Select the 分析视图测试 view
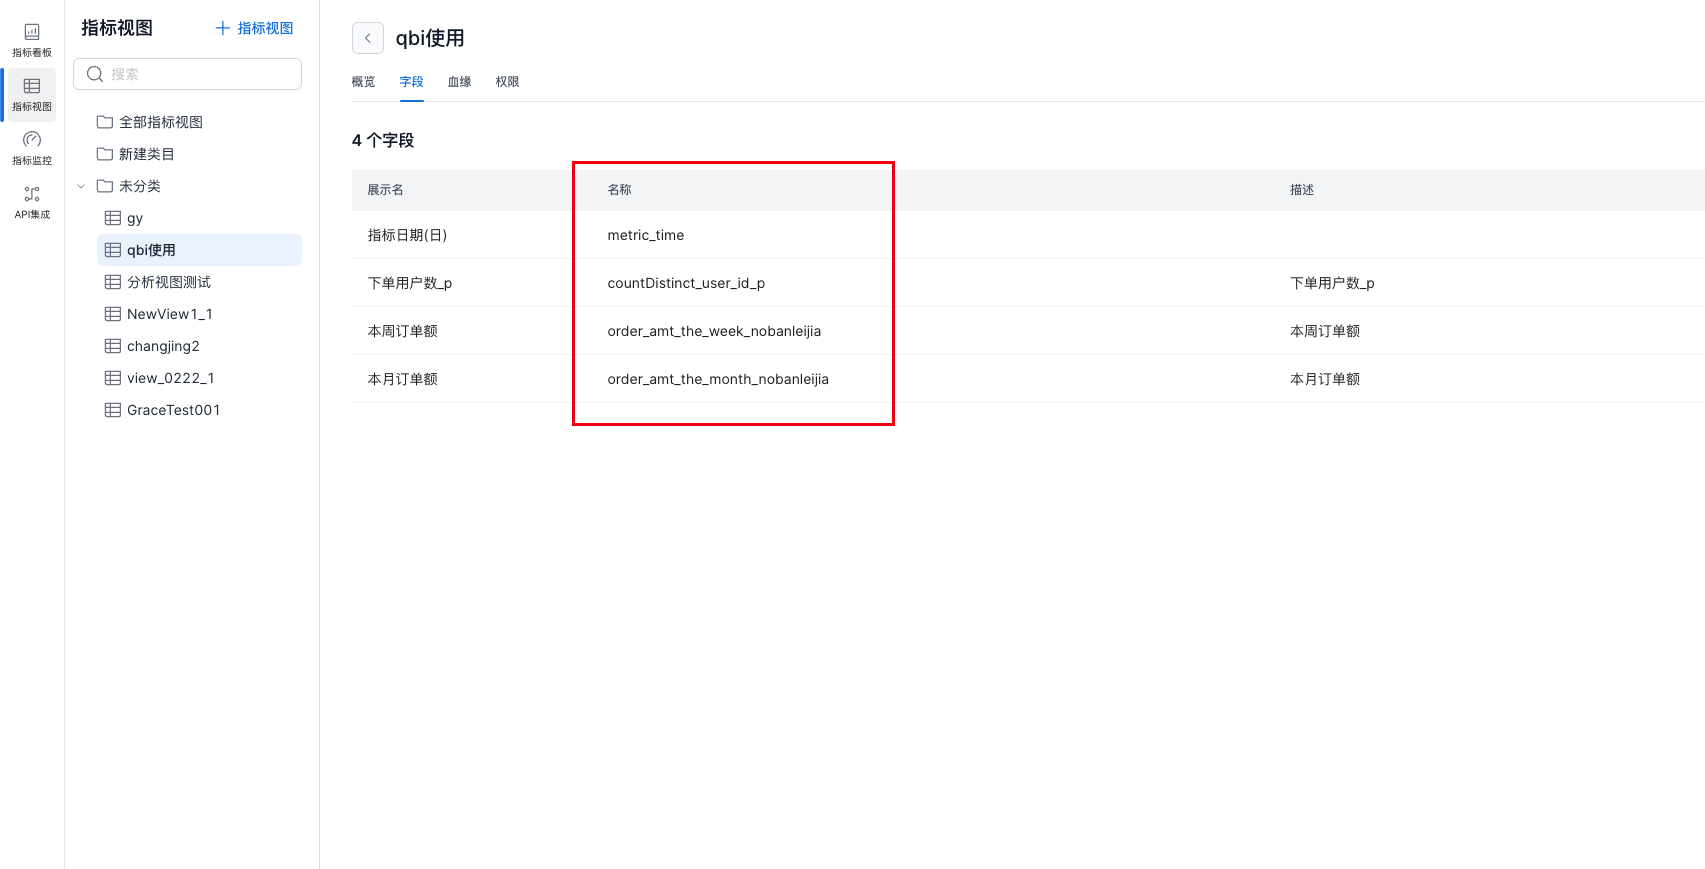Screen dimensions: 1705x869 tap(168, 282)
